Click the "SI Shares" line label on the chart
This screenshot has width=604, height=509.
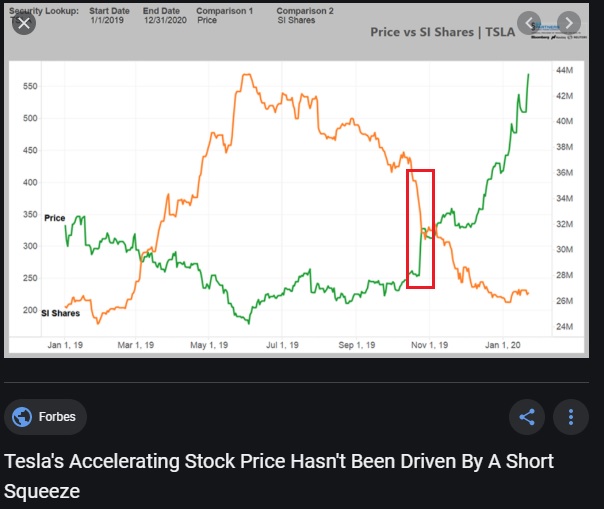point(59,313)
